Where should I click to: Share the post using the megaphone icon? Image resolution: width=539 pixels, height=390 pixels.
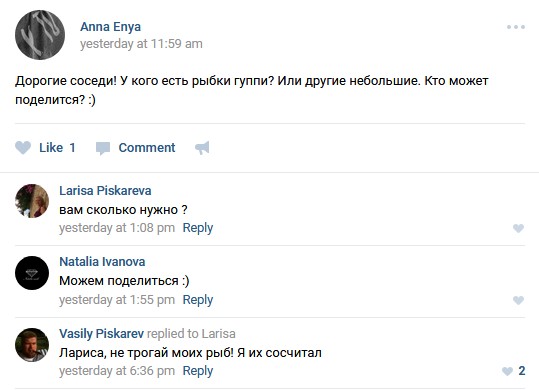point(202,148)
